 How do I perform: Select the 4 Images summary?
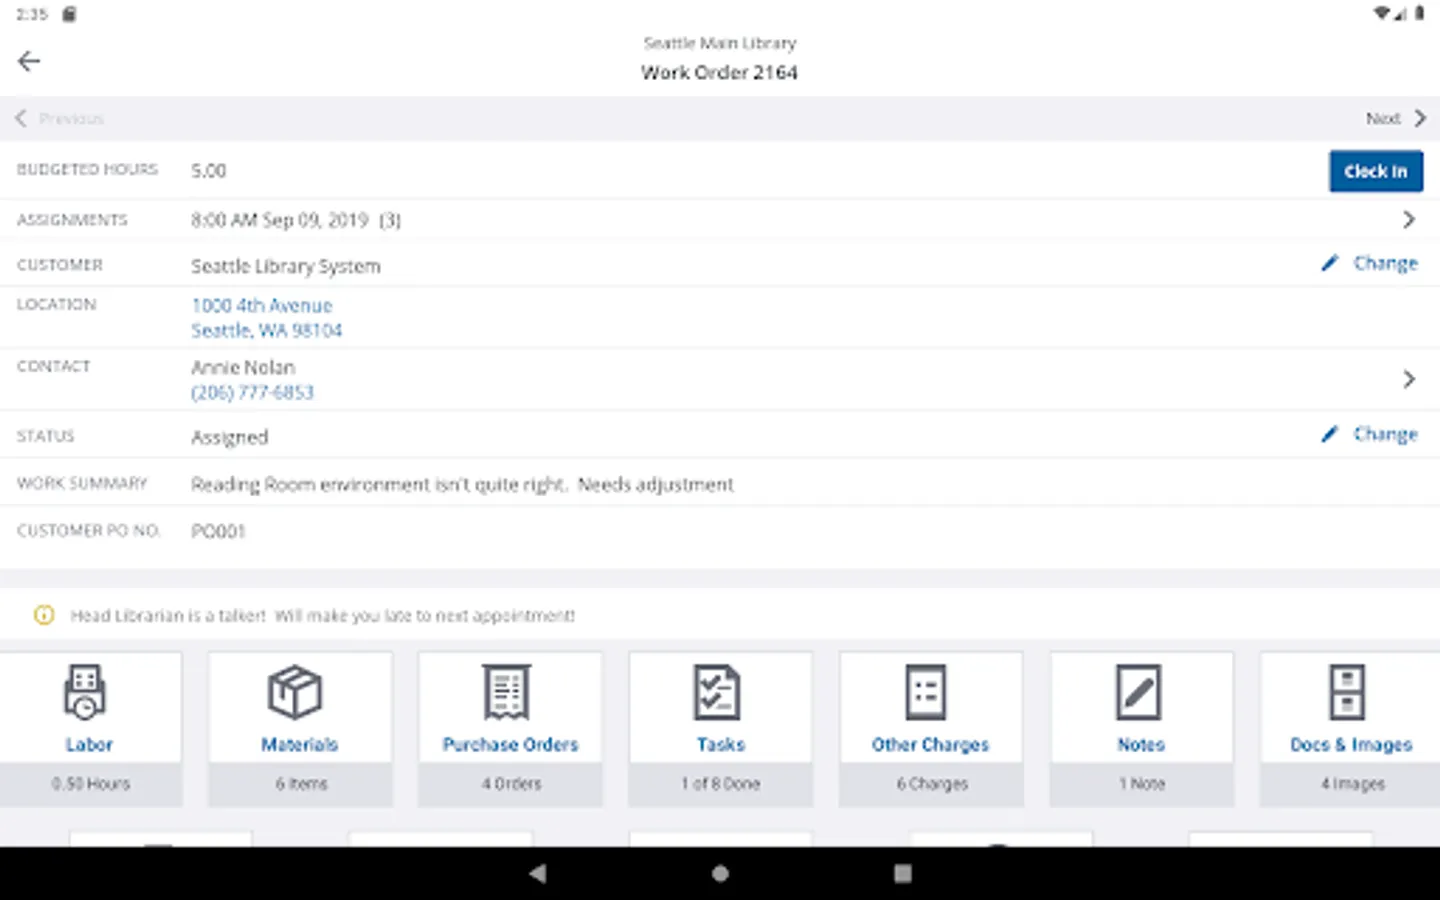tap(1352, 785)
